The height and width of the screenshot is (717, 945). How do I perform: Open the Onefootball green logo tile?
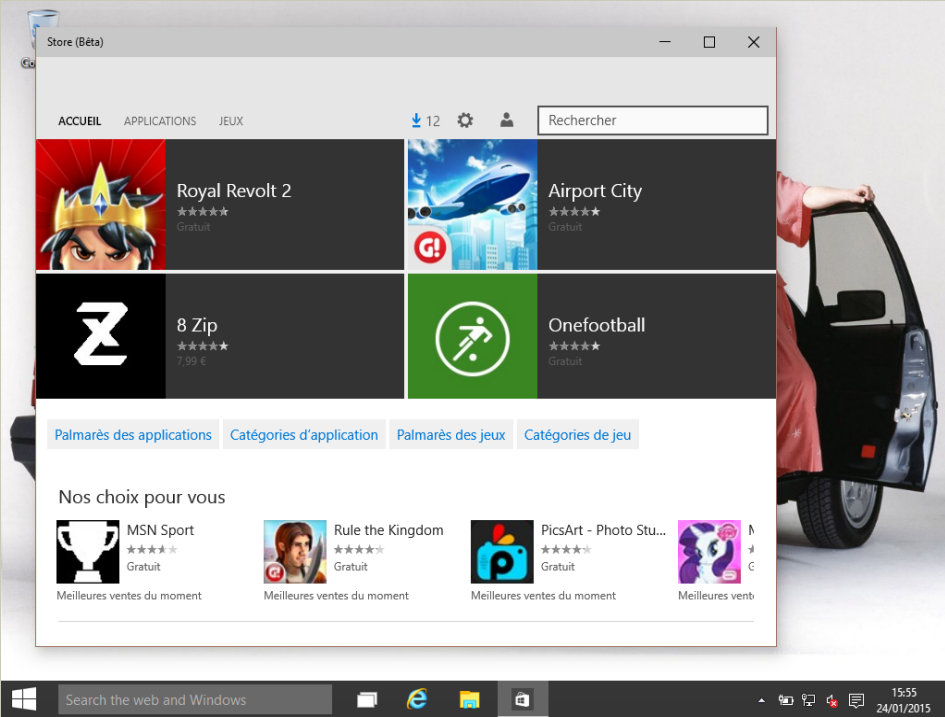click(472, 336)
